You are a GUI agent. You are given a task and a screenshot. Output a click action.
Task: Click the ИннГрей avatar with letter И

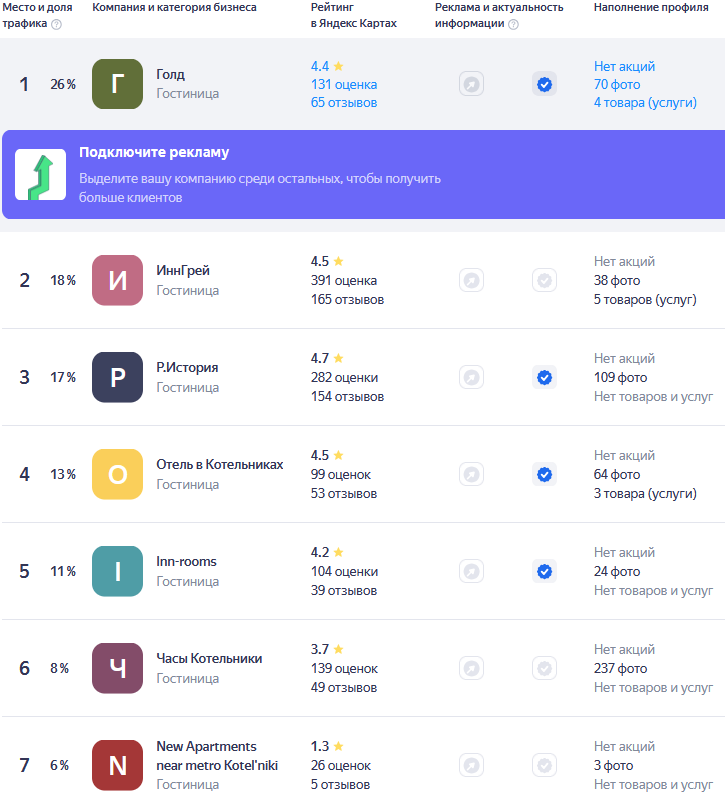pos(118,280)
